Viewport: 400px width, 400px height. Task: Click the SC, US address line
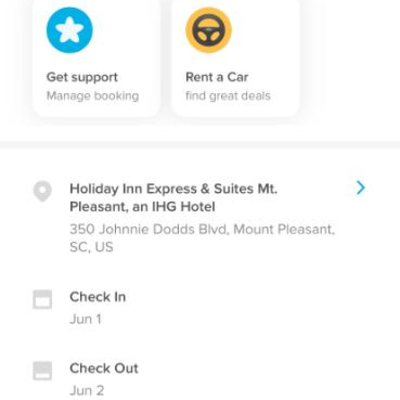[91, 247]
